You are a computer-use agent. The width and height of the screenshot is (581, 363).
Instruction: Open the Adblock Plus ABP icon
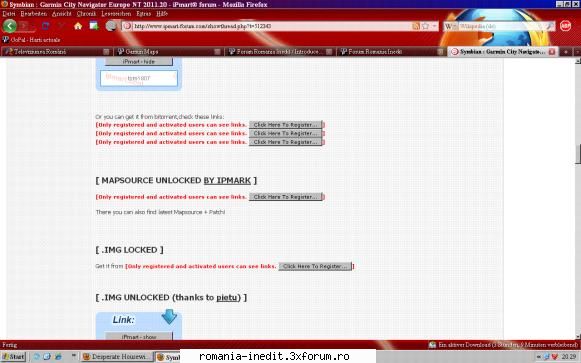(565, 26)
